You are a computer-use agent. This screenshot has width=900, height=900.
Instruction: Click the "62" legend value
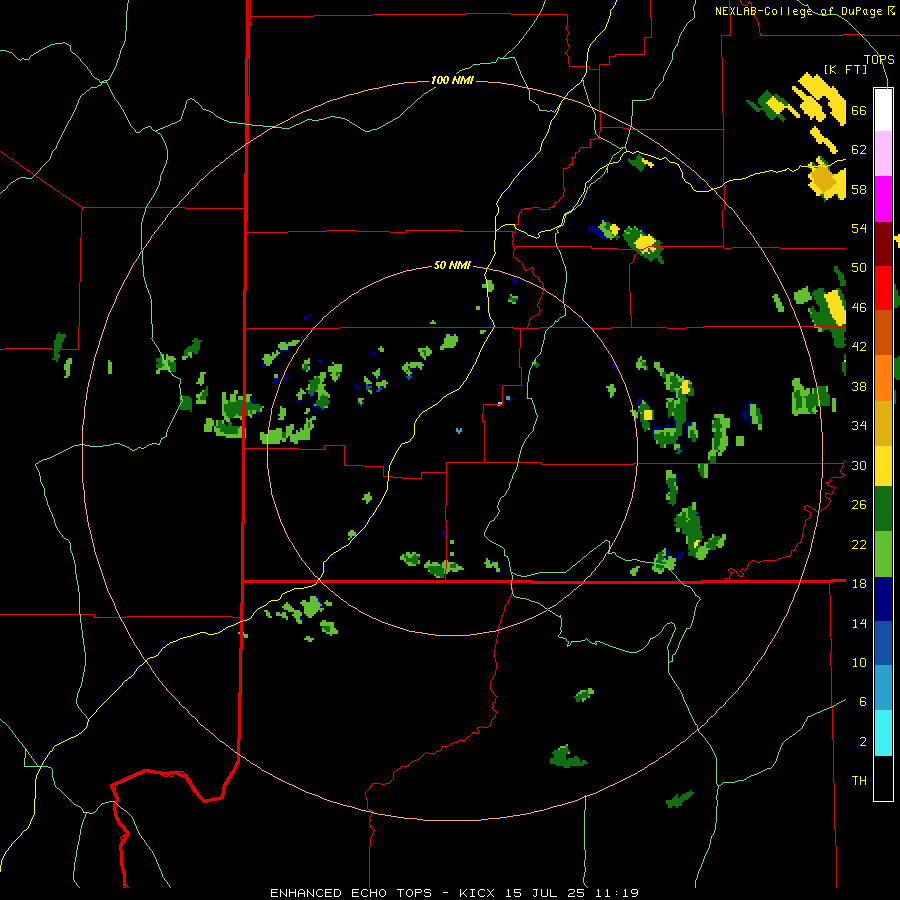tap(859, 150)
